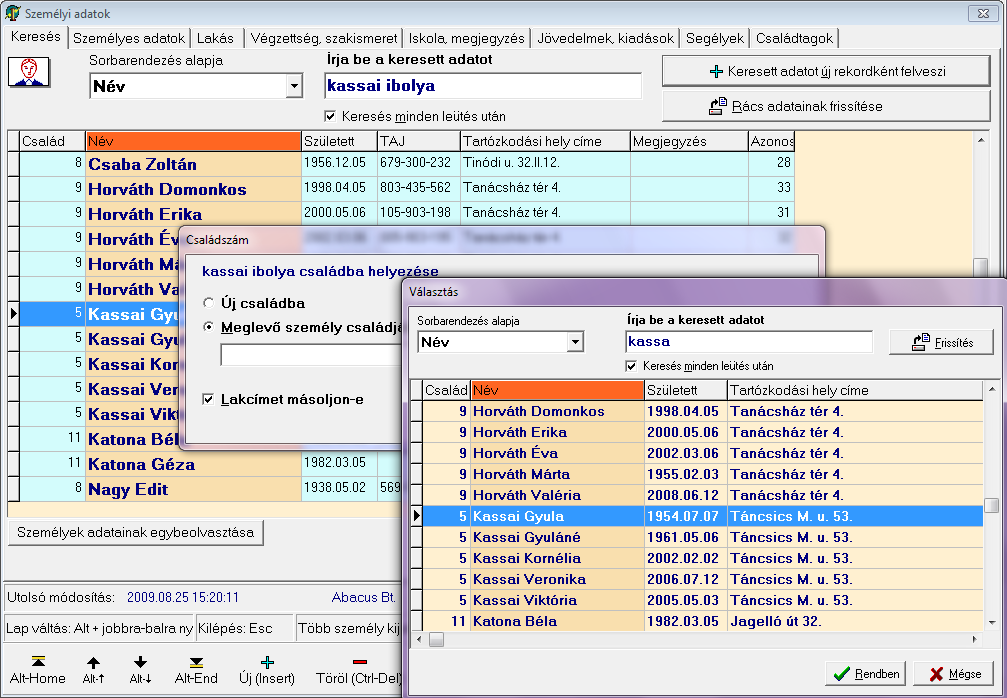Click the Alt-End last record icon
Screen dimensions: 1007x698
[x=196, y=662]
